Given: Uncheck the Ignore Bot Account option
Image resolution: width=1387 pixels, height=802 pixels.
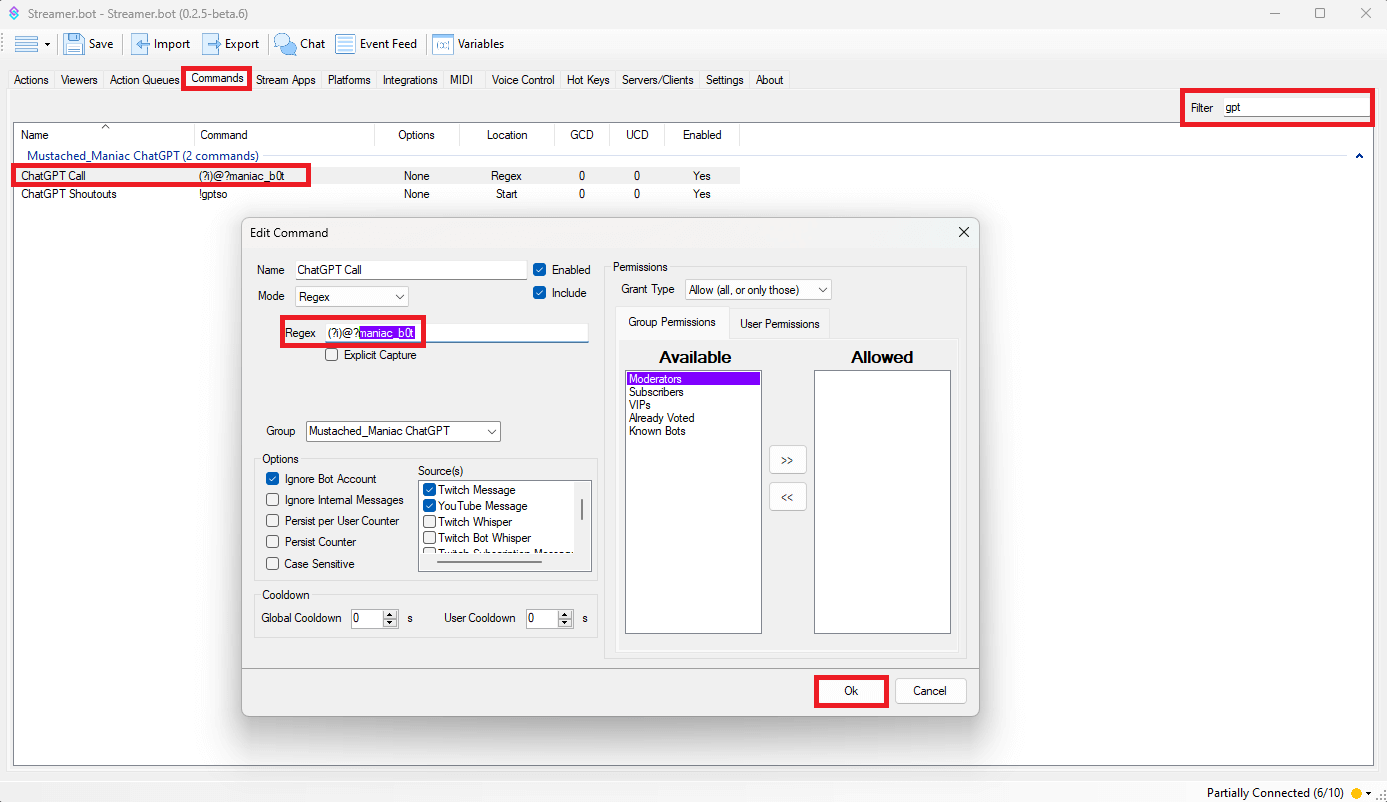Looking at the screenshot, I should coord(273,479).
